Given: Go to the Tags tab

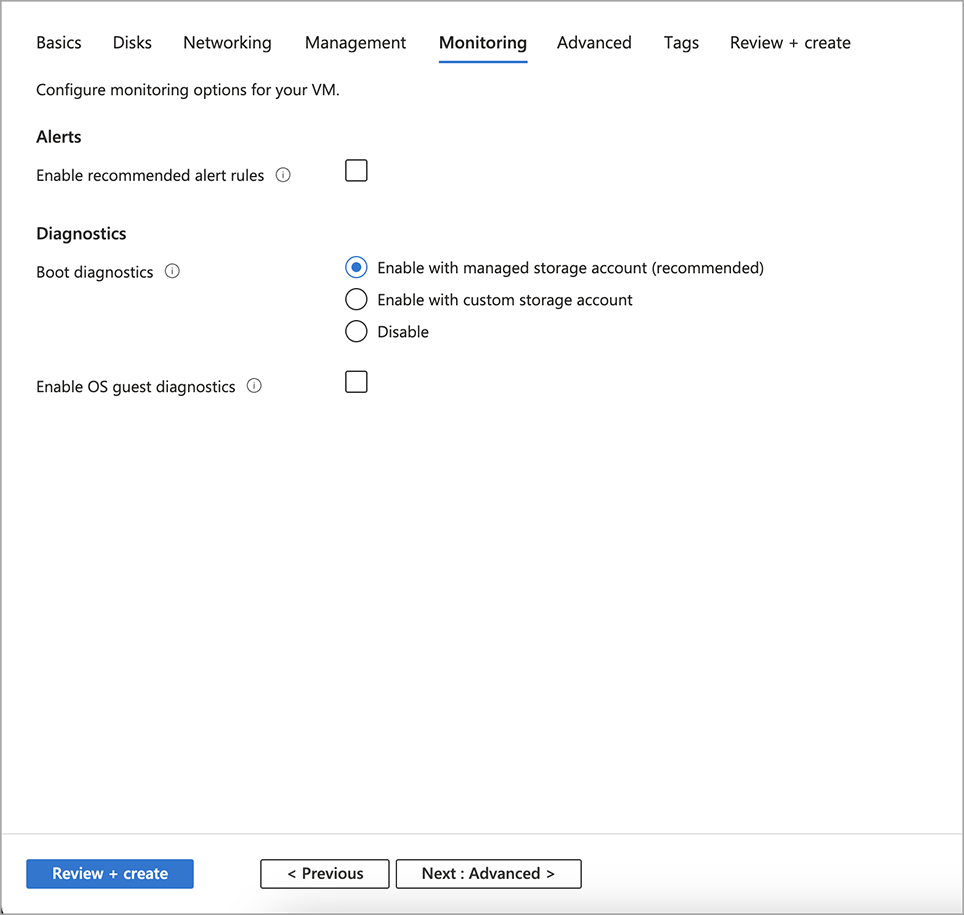Looking at the screenshot, I should tap(681, 43).
